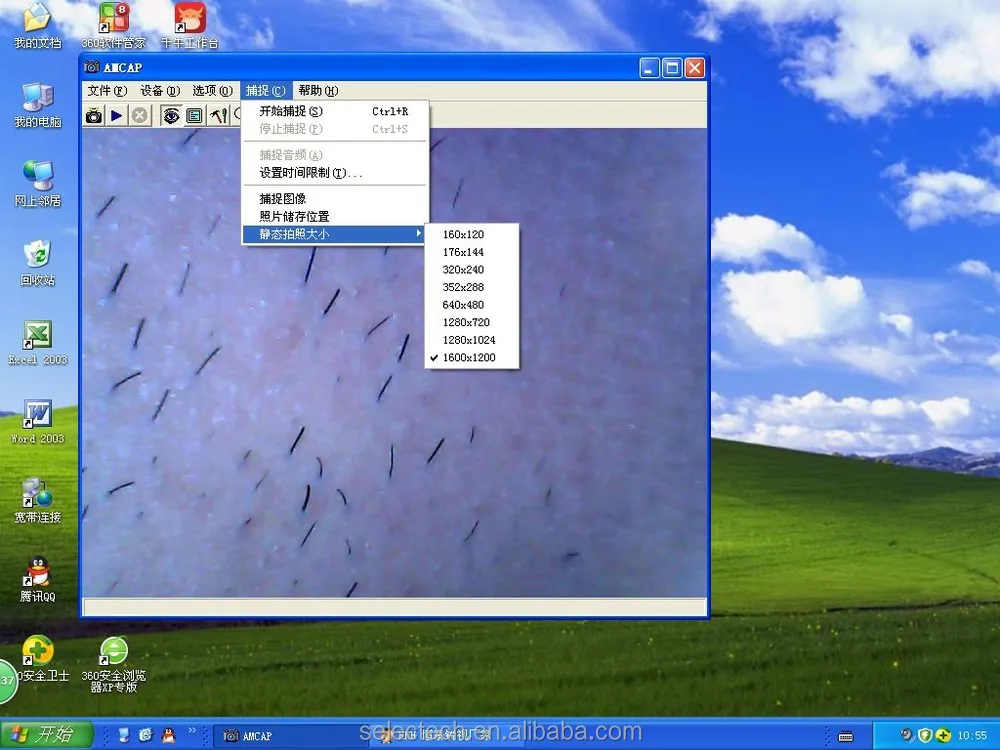Click the camera snapshot toolbar icon
1000x750 pixels.
point(94,116)
